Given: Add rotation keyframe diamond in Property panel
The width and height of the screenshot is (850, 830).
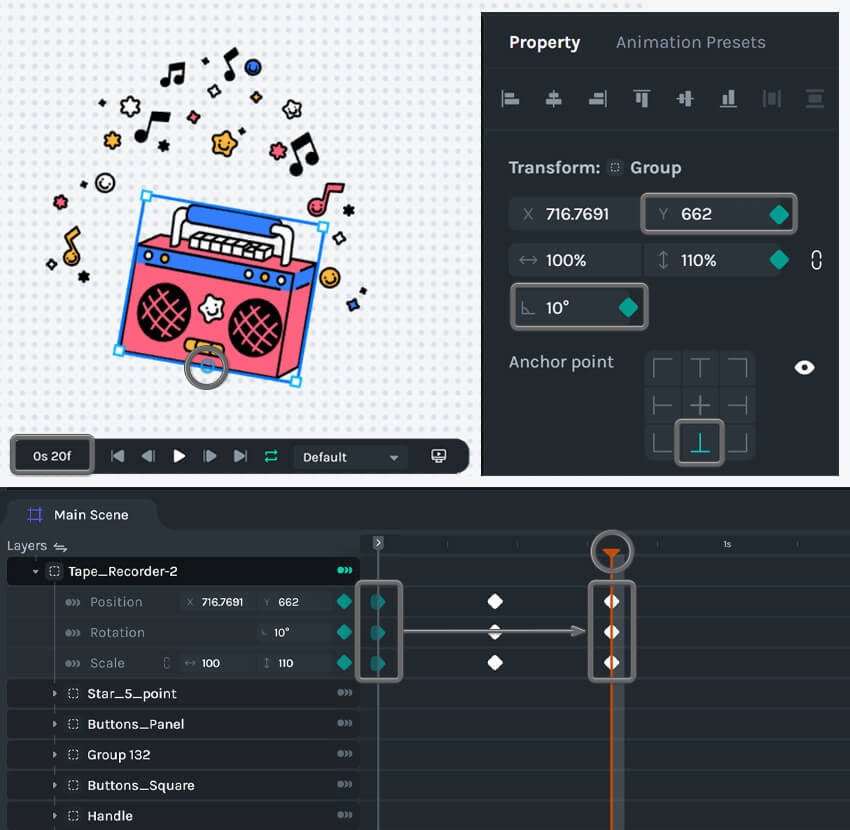Looking at the screenshot, I should [628, 307].
